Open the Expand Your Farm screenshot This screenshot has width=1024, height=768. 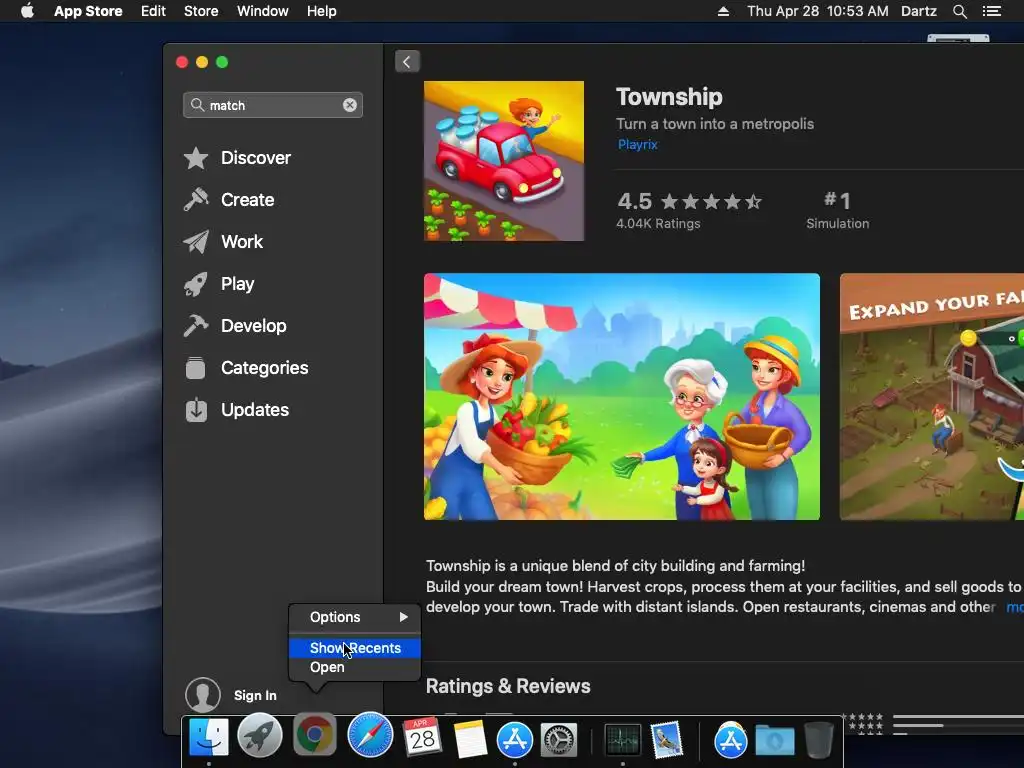pos(932,396)
